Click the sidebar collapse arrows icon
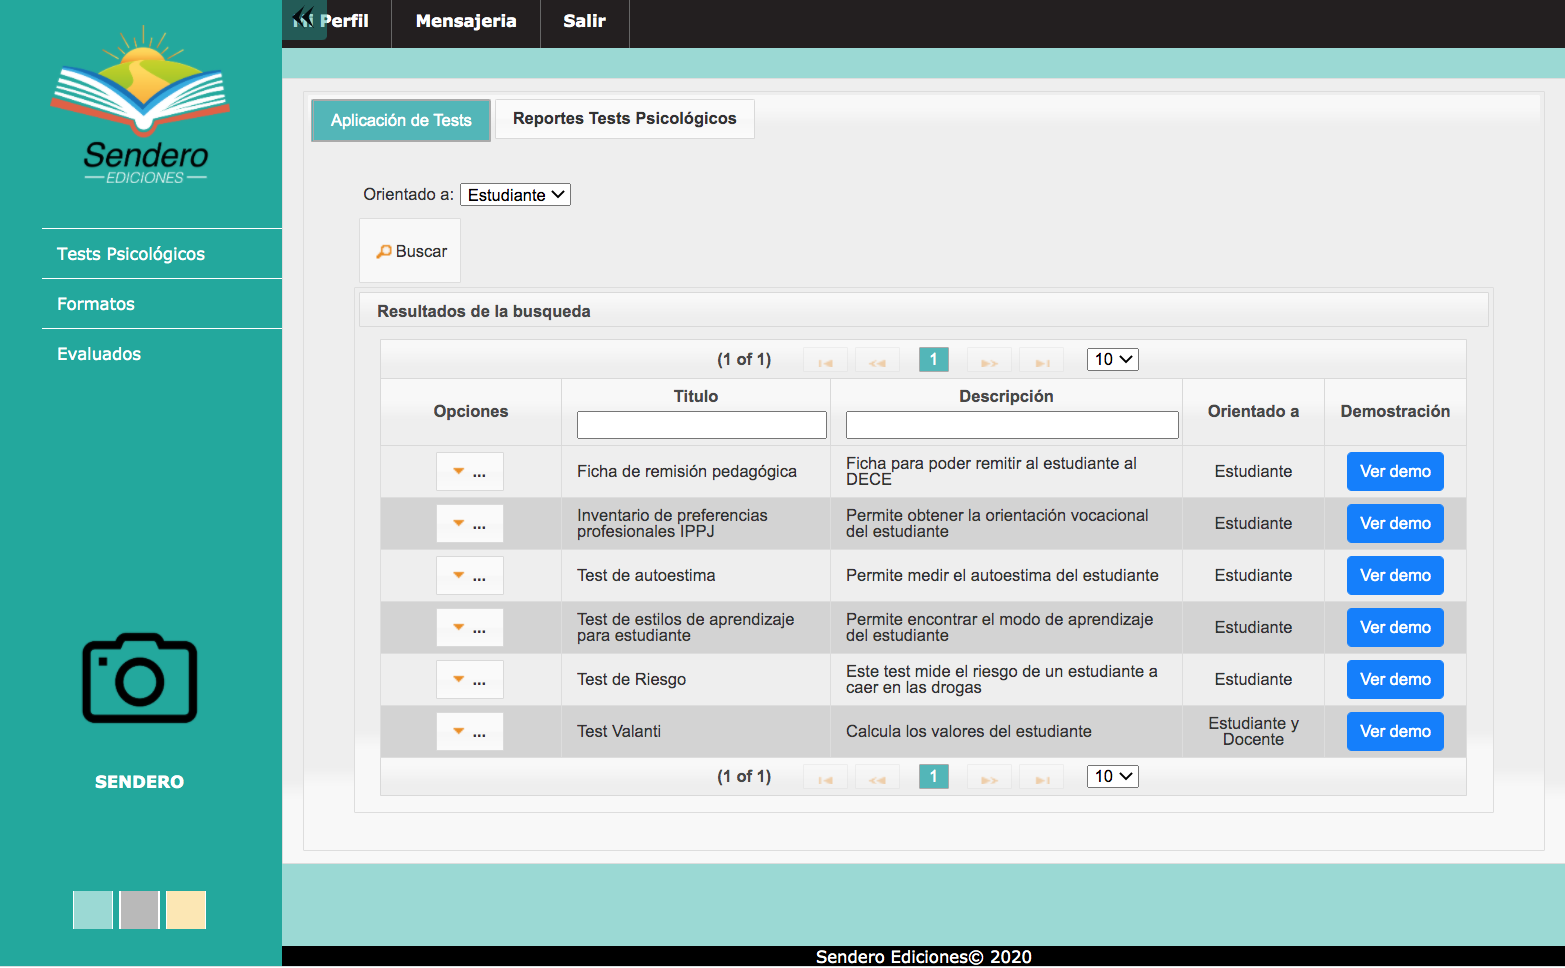This screenshot has height=968, width=1565. (303, 19)
